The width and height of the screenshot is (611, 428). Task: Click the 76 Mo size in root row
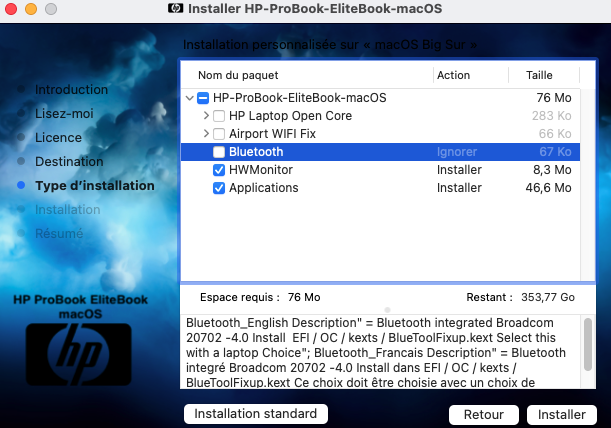click(554, 98)
